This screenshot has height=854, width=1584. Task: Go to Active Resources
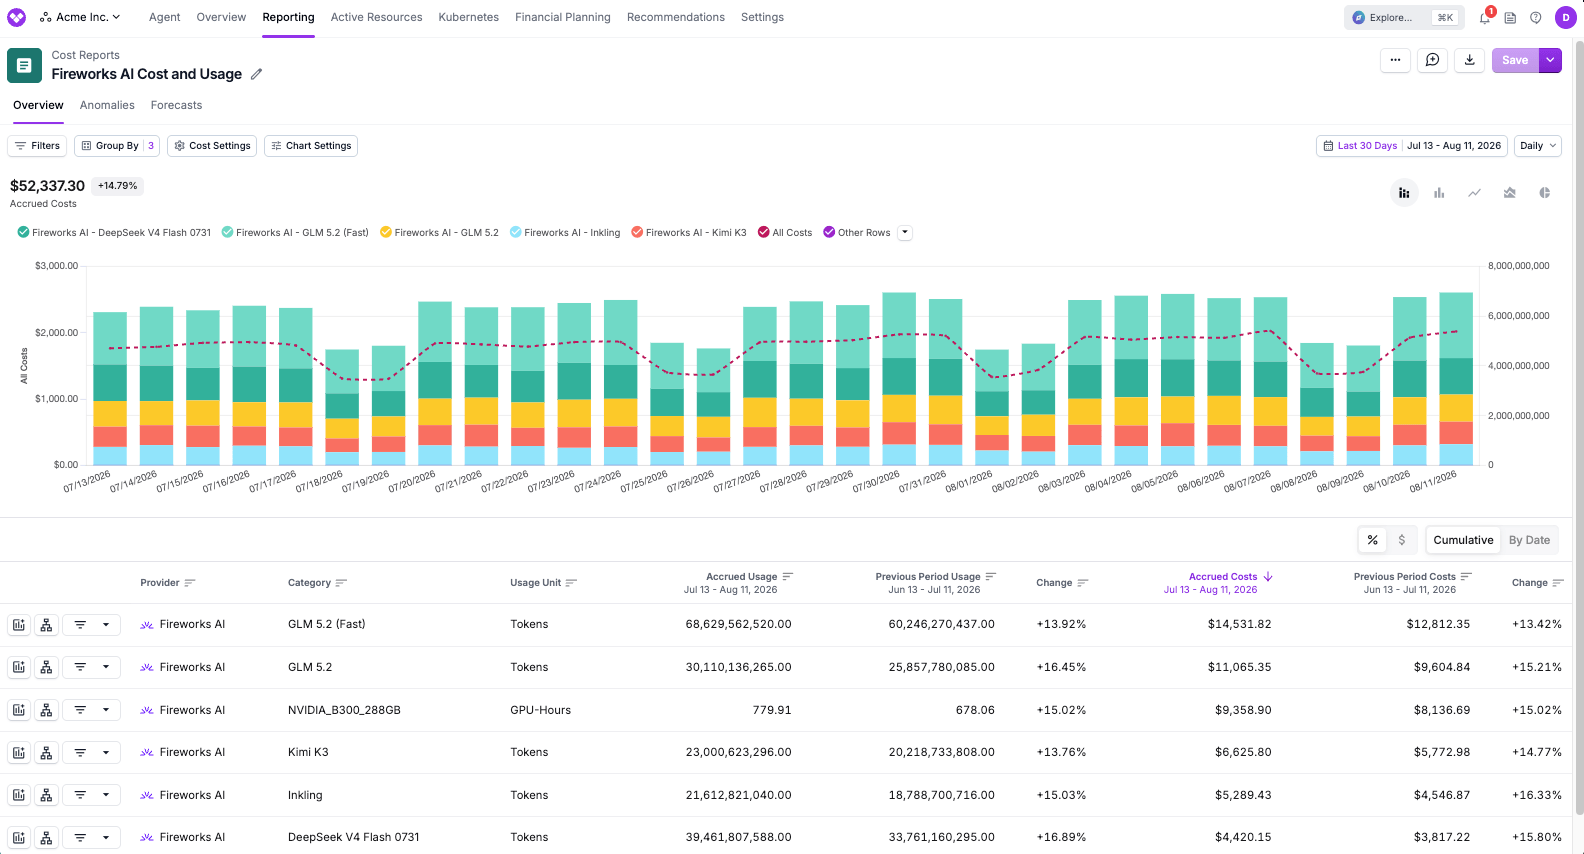376,17
